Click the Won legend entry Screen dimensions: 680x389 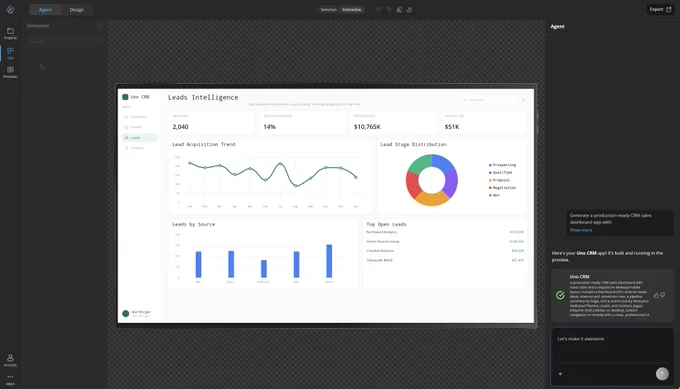point(494,196)
